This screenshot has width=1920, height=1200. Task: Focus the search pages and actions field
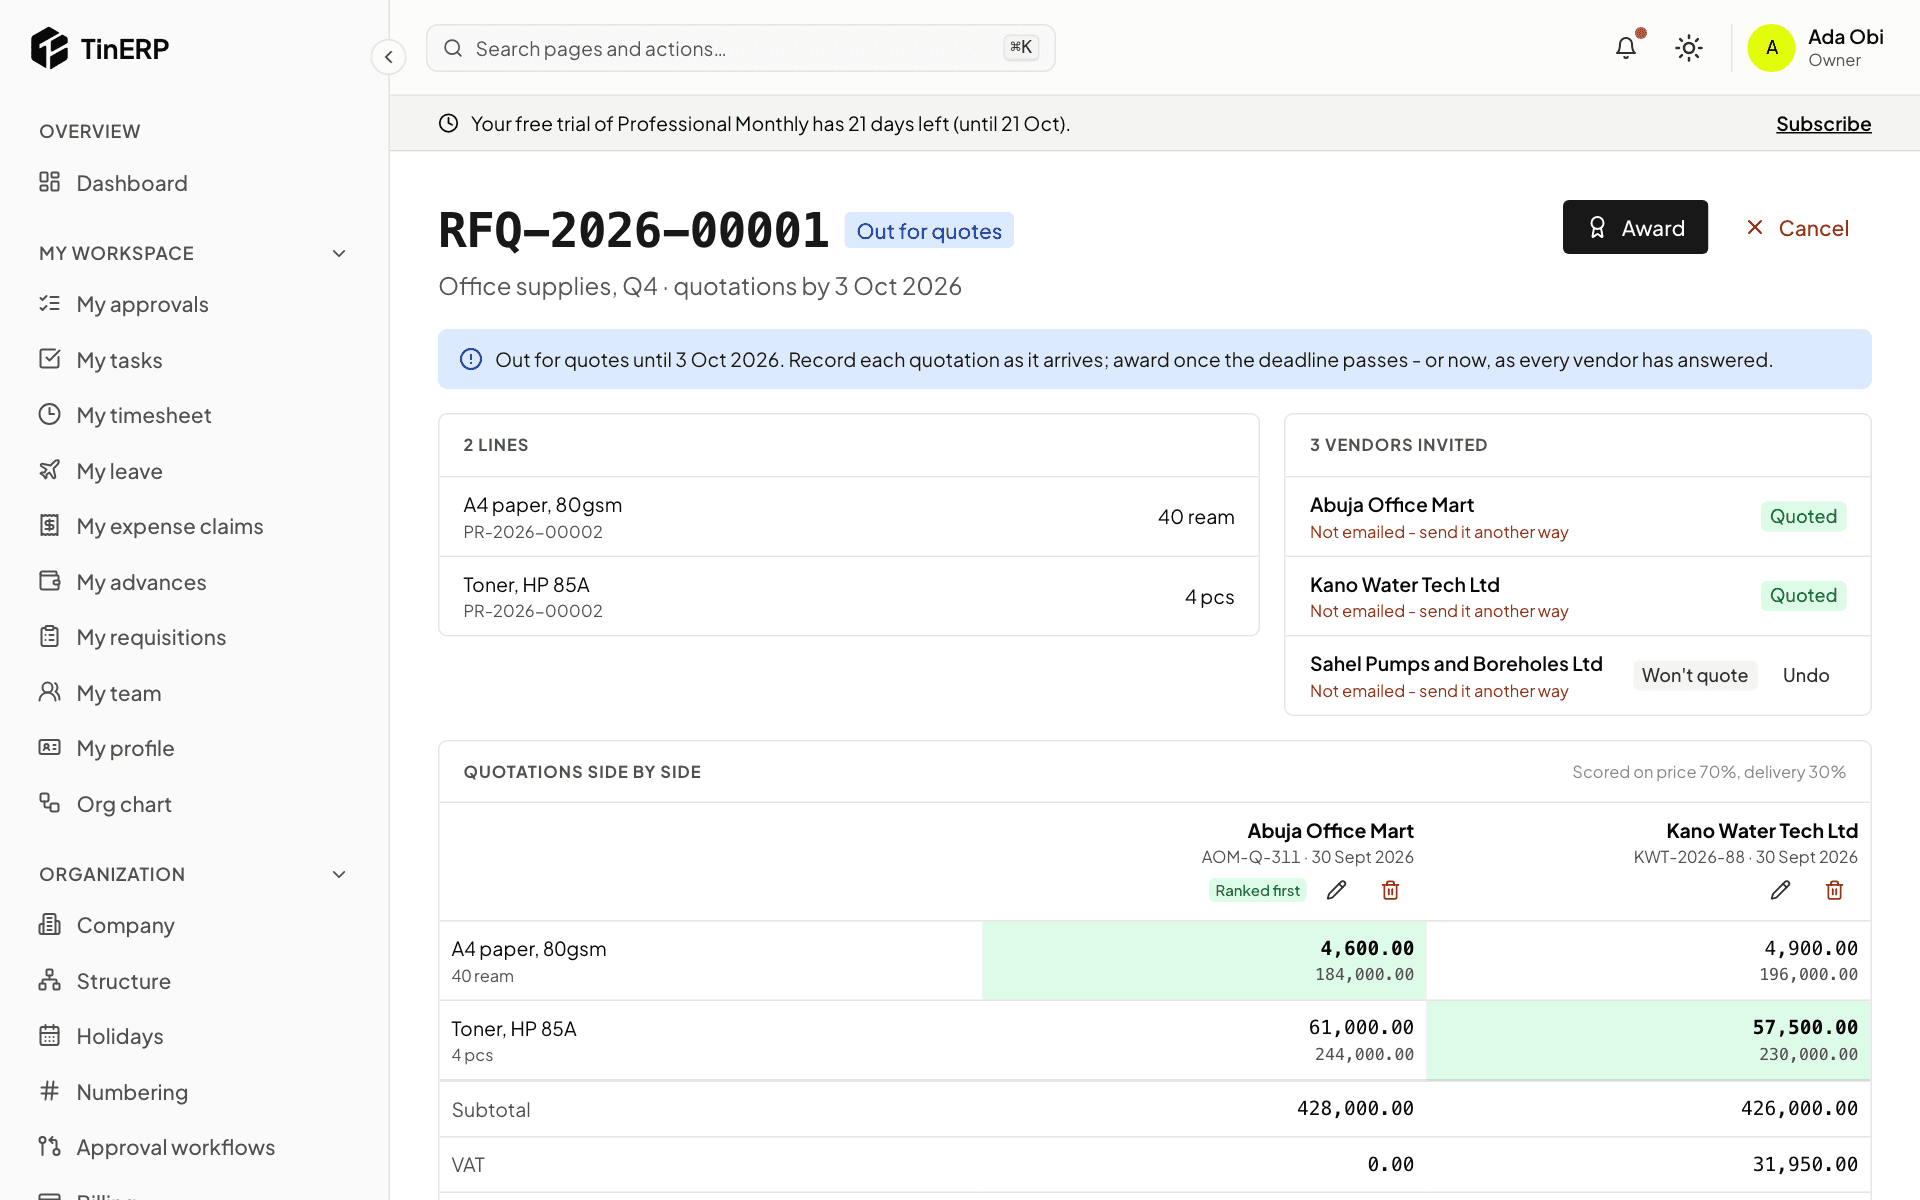740,48
